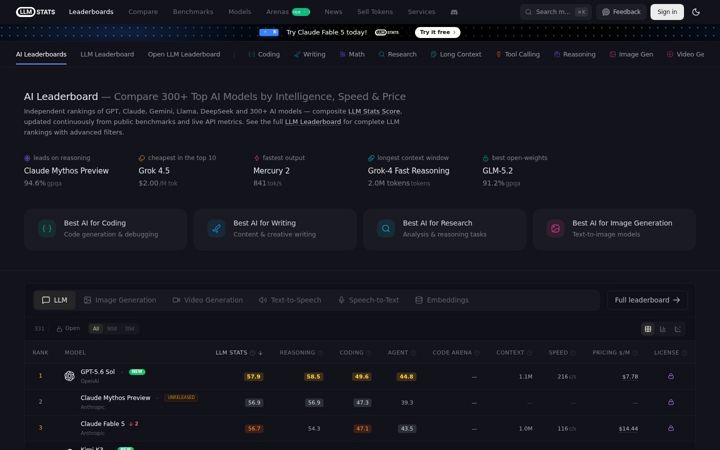Click the Sign in button
Viewport: 720px width, 450px height.
click(x=667, y=12)
